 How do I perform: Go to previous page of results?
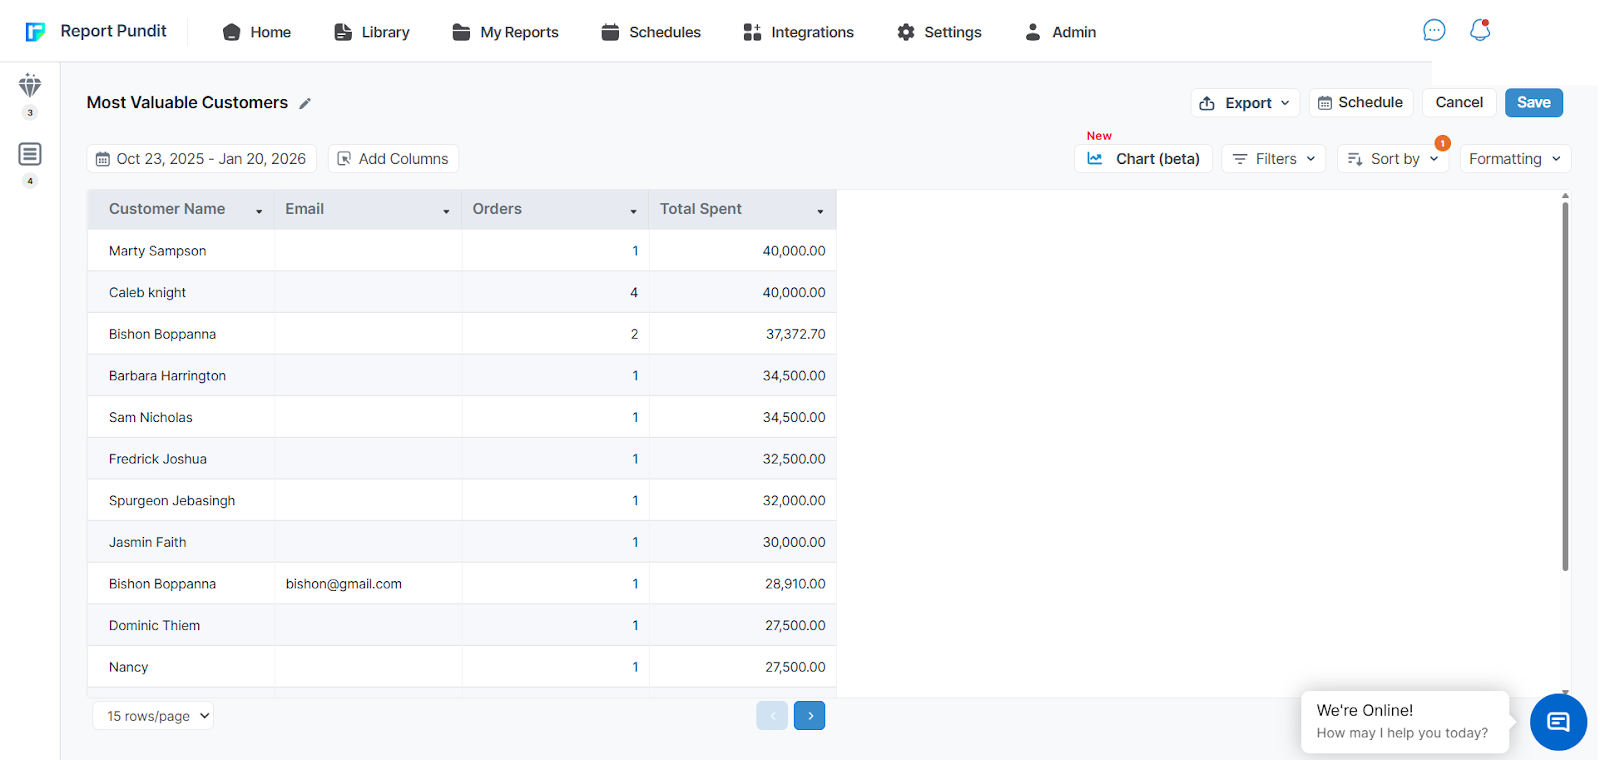pyautogui.click(x=772, y=716)
